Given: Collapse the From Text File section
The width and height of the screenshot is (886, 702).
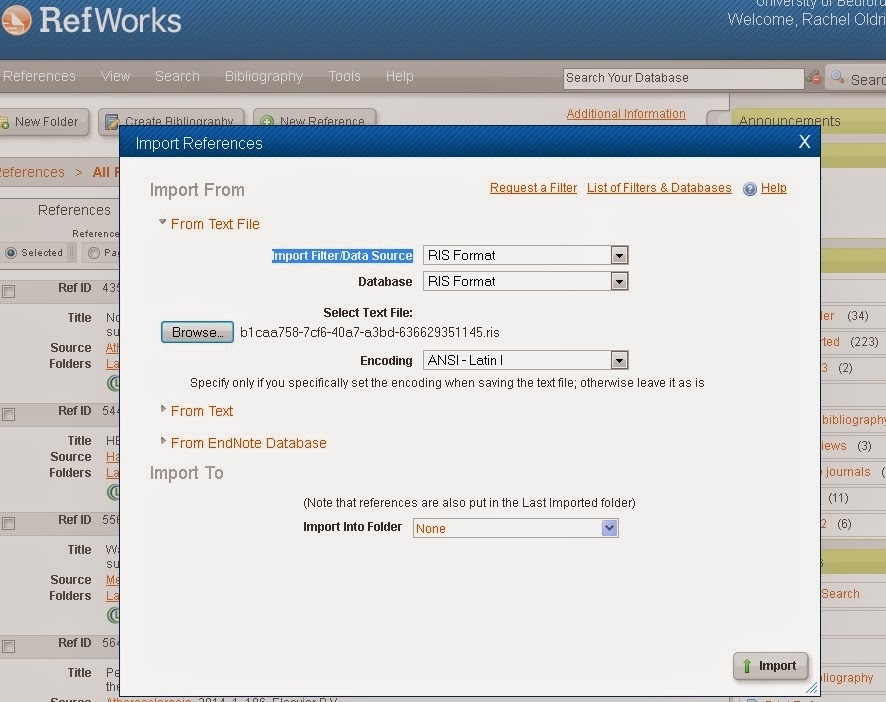Looking at the screenshot, I should click(163, 223).
